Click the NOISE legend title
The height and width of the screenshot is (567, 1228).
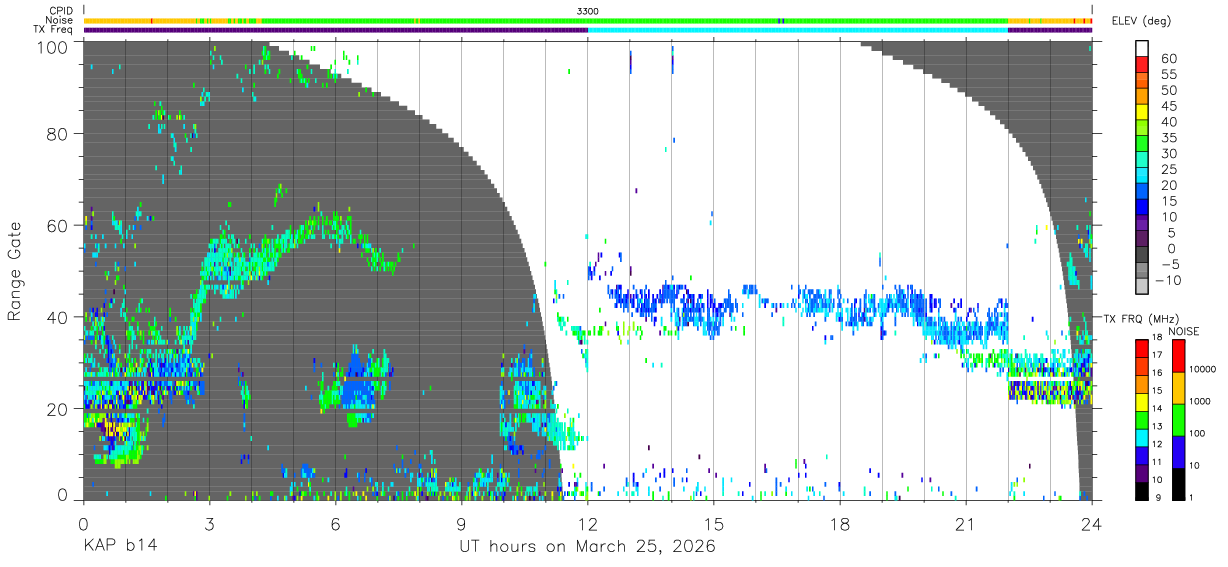(x=1183, y=331)
